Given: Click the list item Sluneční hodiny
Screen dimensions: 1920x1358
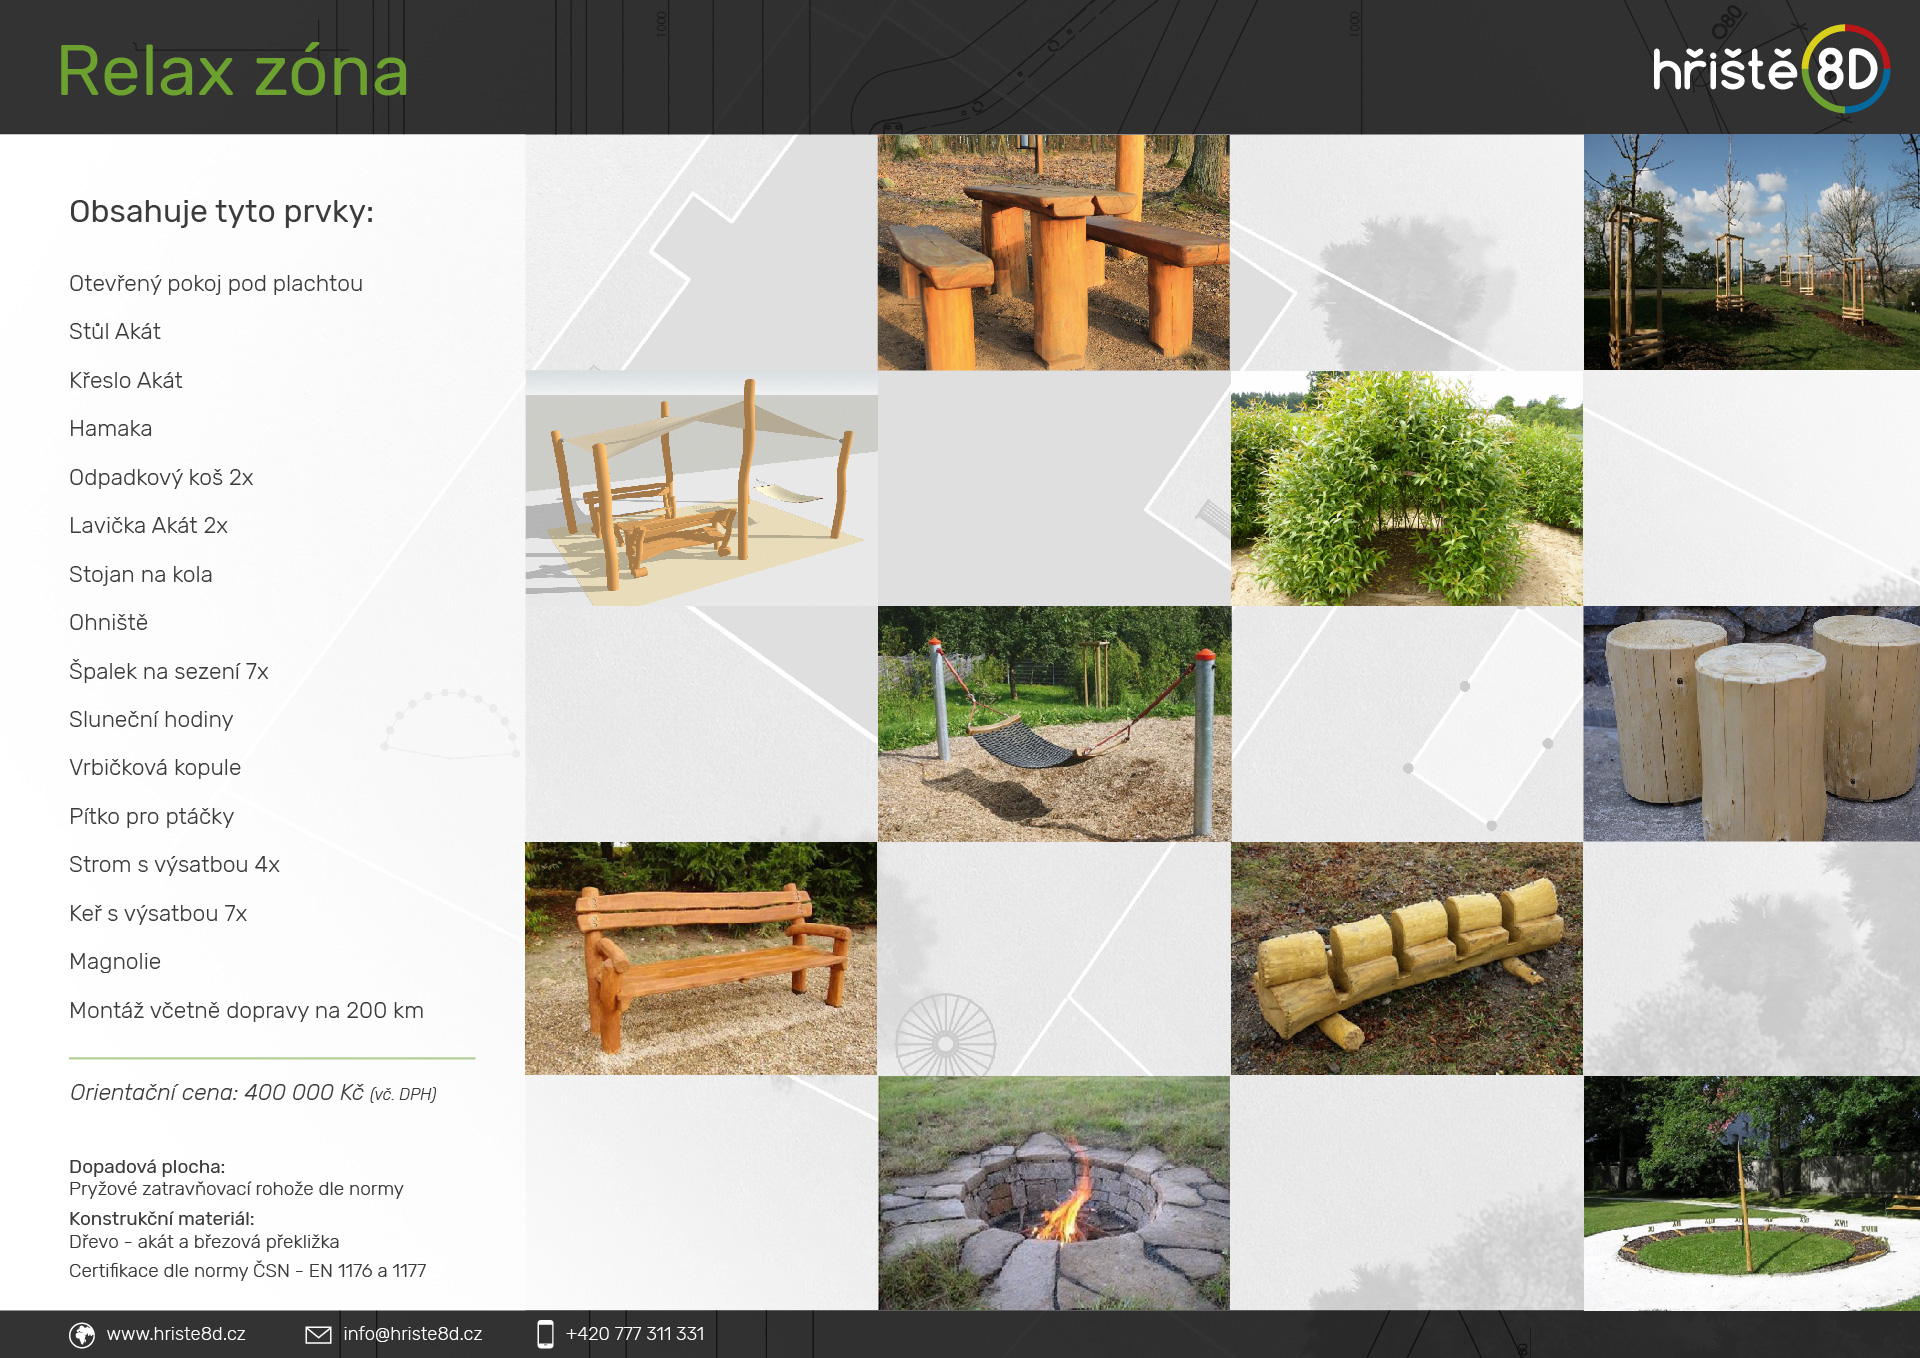Looking at the screenshot, I should 151,720.
